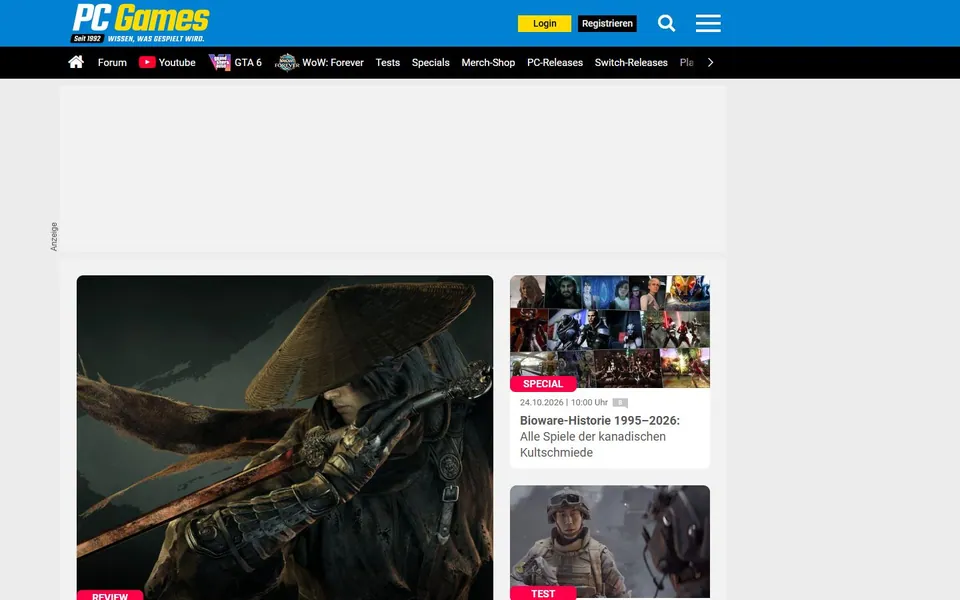Open the Bioware collage thumbnail
The image size is (960, 600).
tap(610, 331)
